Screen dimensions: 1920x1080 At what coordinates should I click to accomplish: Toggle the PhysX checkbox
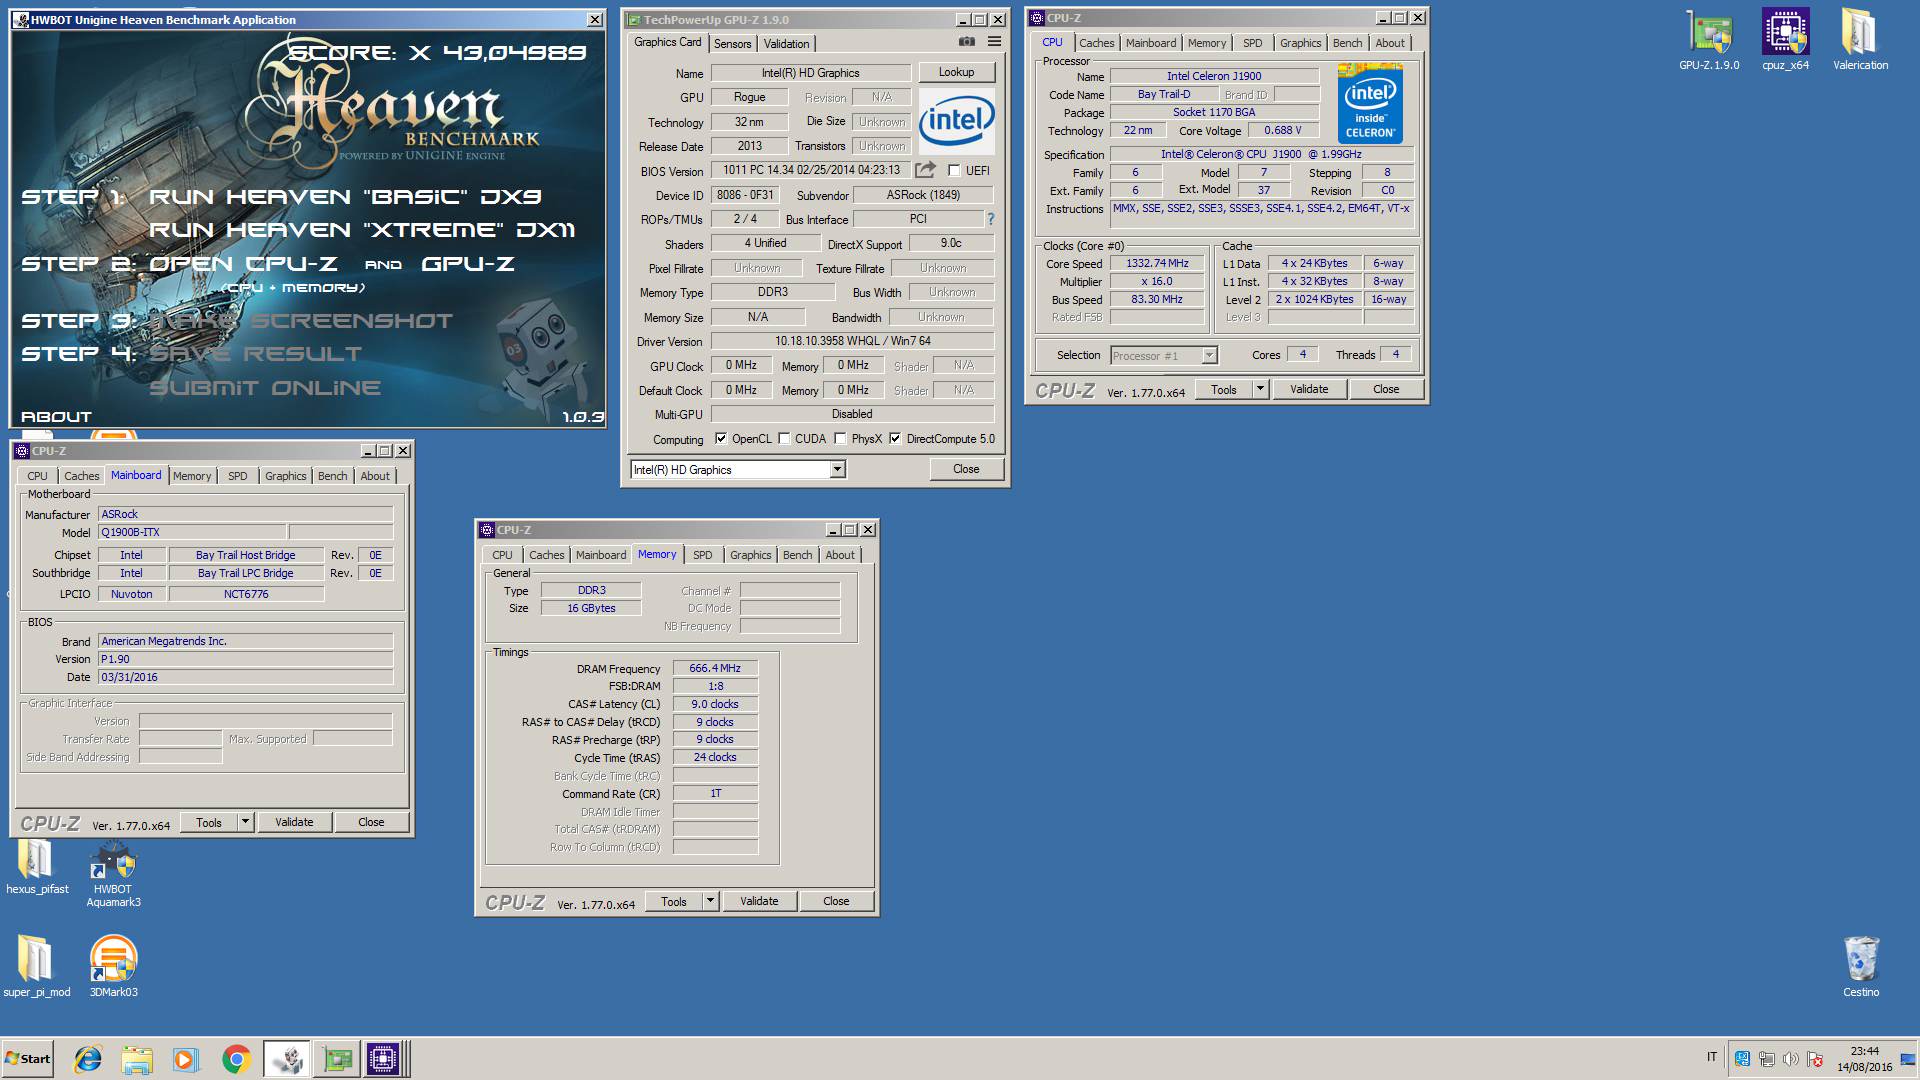841,438
